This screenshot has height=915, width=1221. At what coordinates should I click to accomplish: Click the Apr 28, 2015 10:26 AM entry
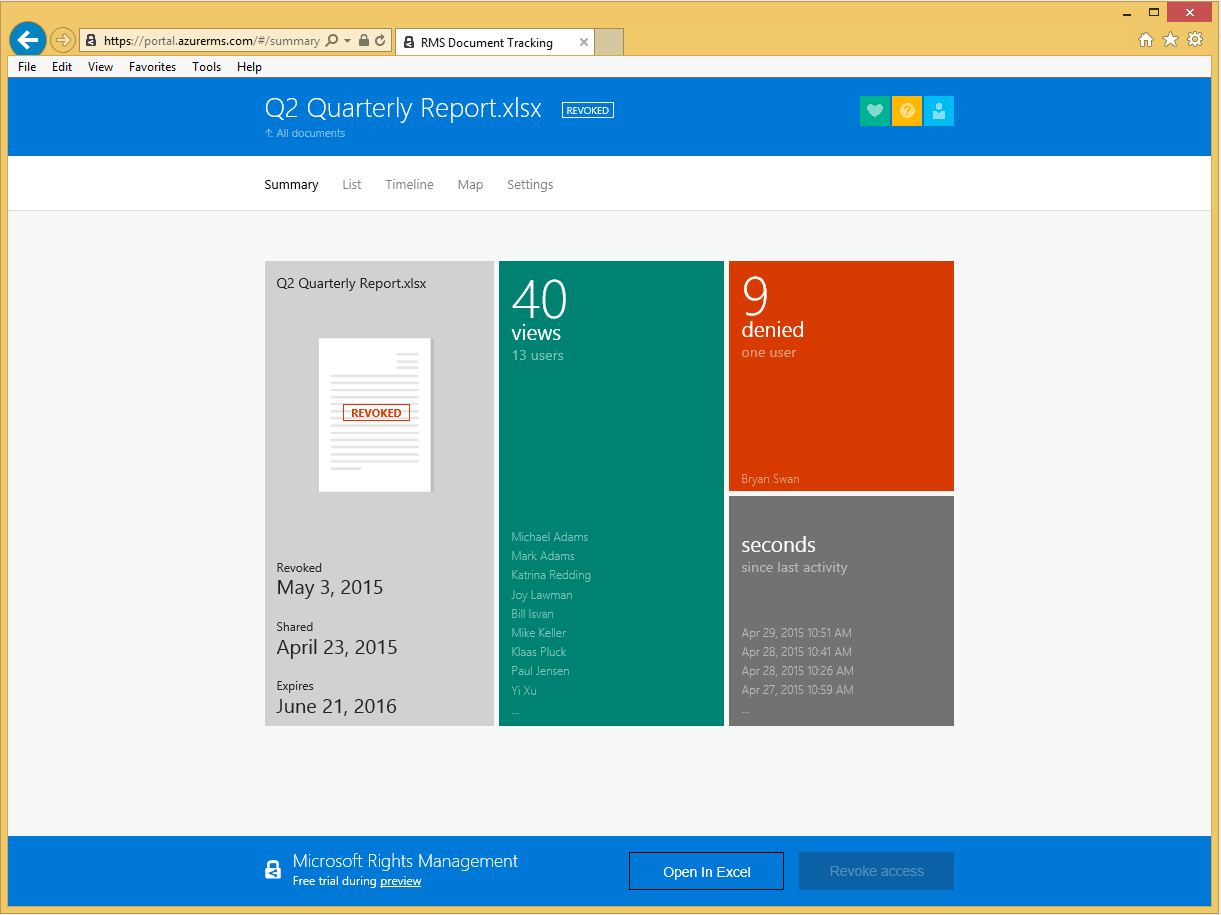tap(797, 671)
